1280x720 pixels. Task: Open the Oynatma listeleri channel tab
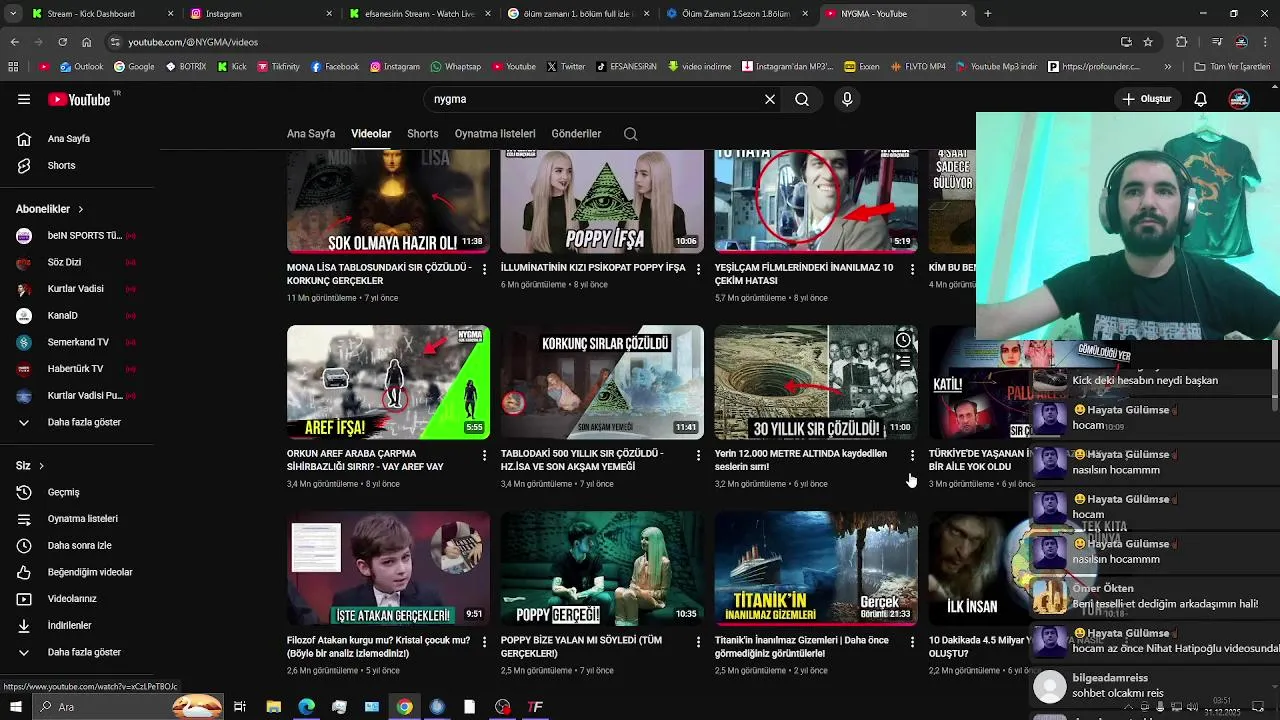point(495,134)
